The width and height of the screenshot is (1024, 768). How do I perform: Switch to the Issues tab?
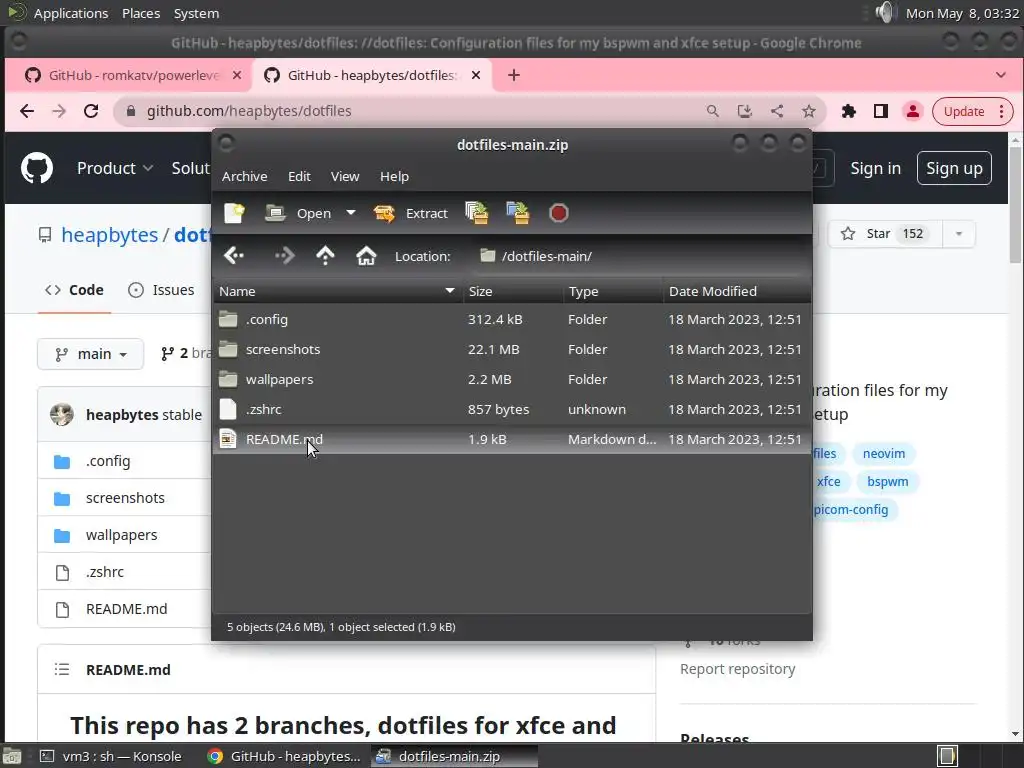coord(161,290)
